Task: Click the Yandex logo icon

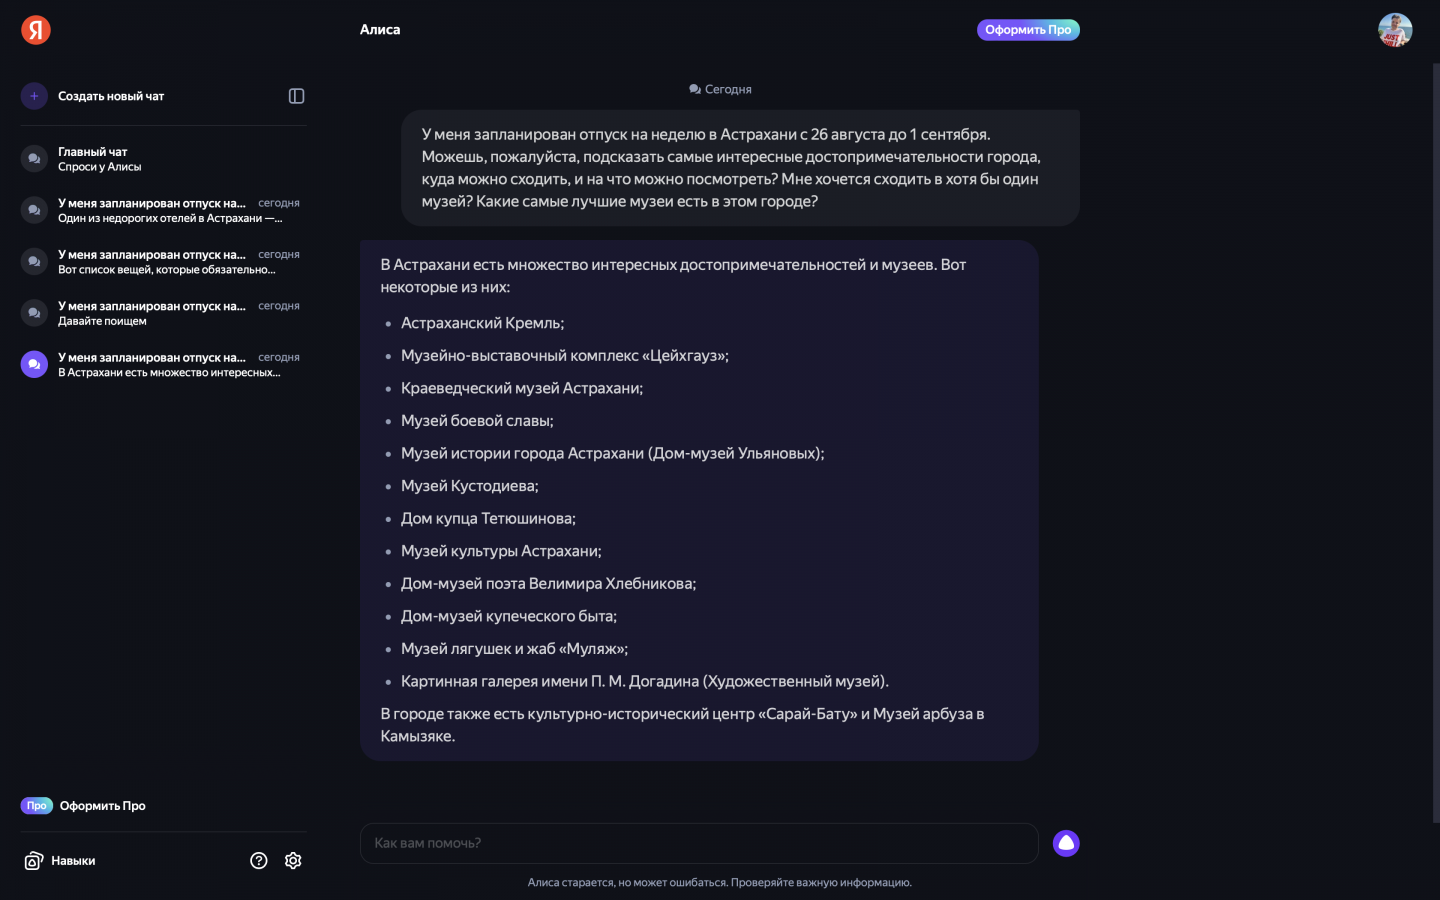Action: 36,30
